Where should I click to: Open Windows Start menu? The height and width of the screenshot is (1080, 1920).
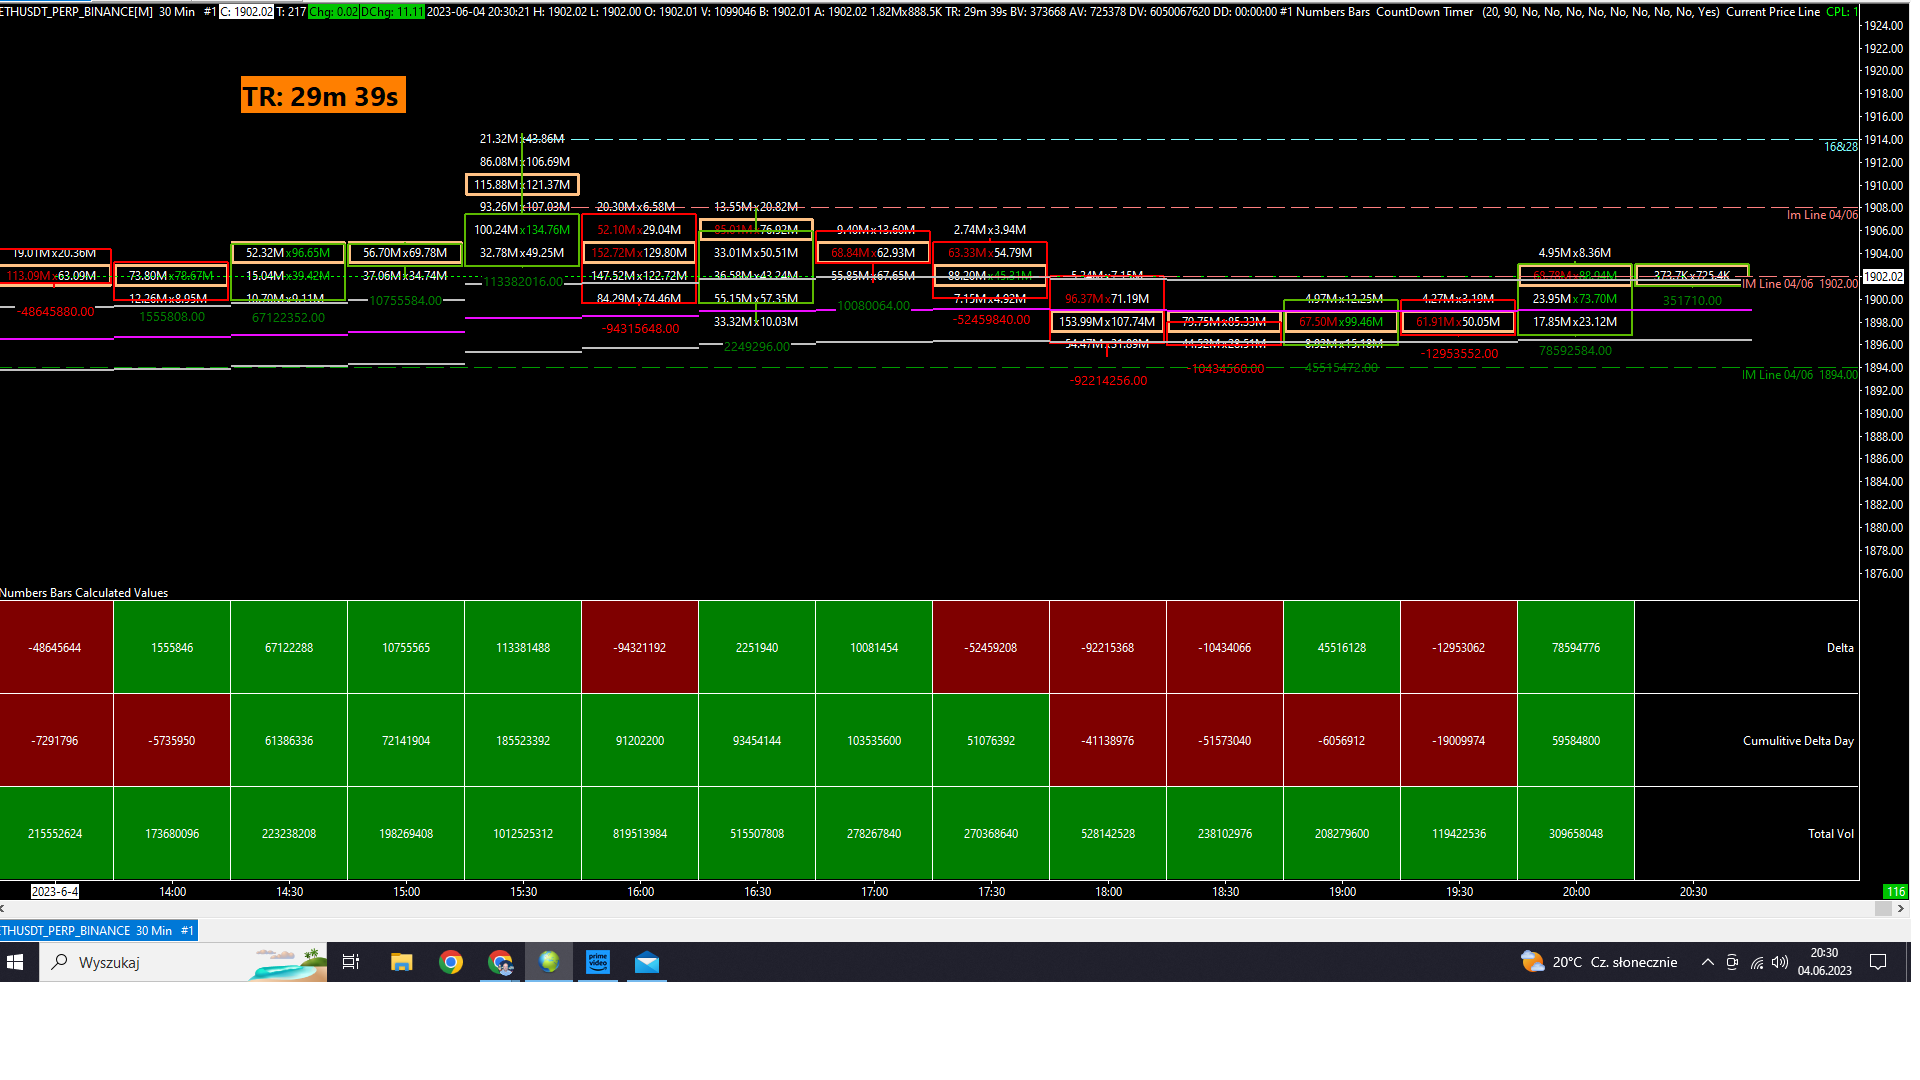15,962
